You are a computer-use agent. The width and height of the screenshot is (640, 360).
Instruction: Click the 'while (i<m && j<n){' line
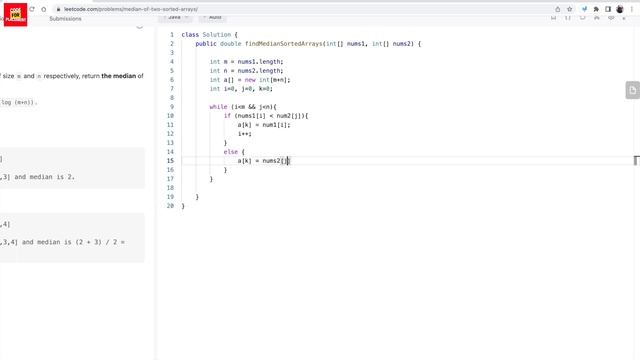pyautogui.click(x=243, y=107)
